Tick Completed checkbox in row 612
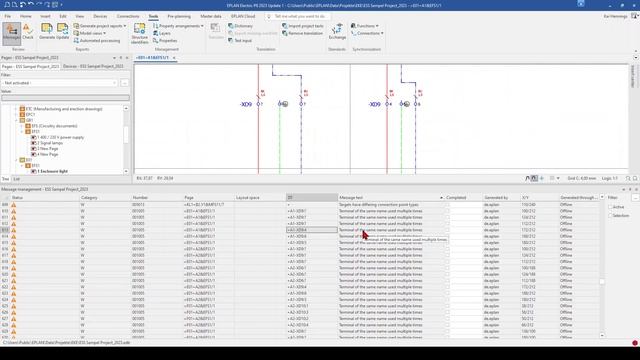The image size is (640, 360). [447, 224]
